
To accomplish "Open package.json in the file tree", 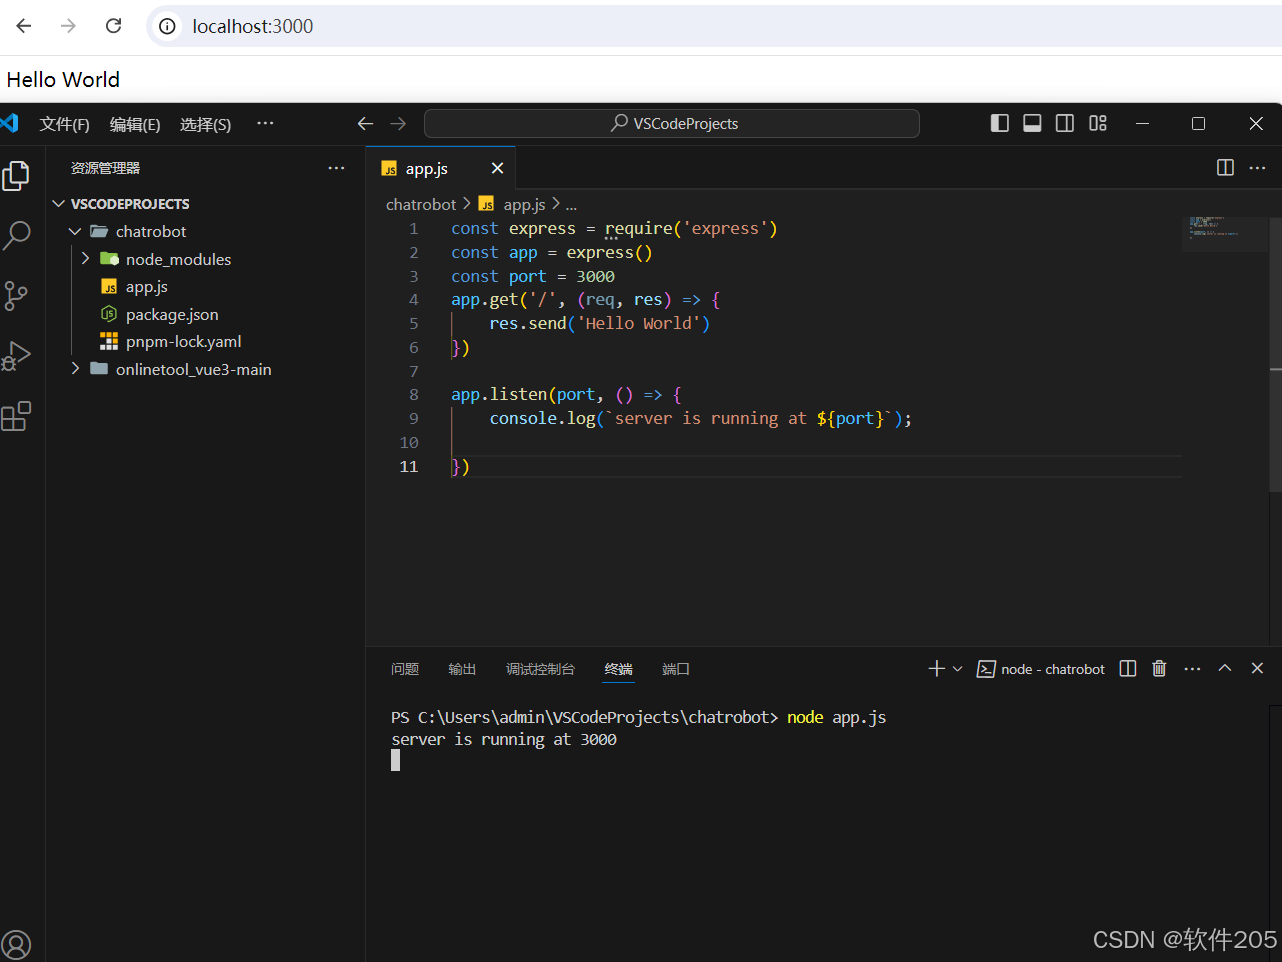I will [x=171, y=314].
